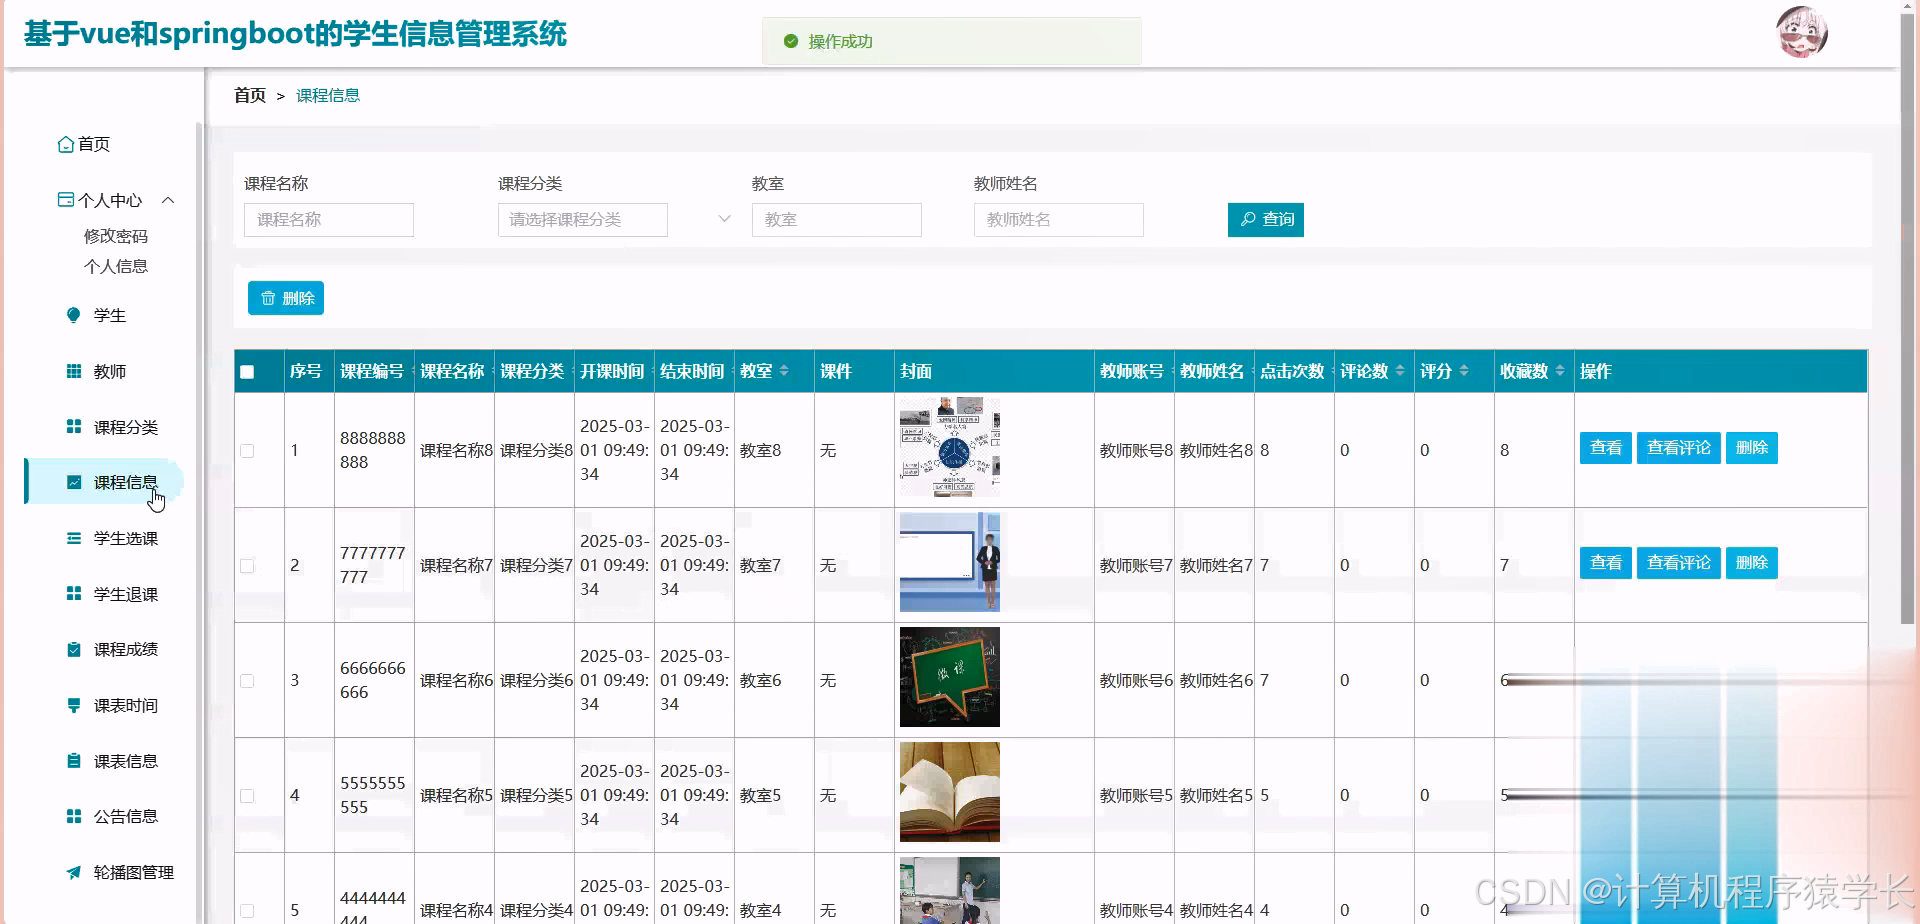Select the 公告信息 announcements icon
Screen dimensions: 1920x924
click(73, 815)
